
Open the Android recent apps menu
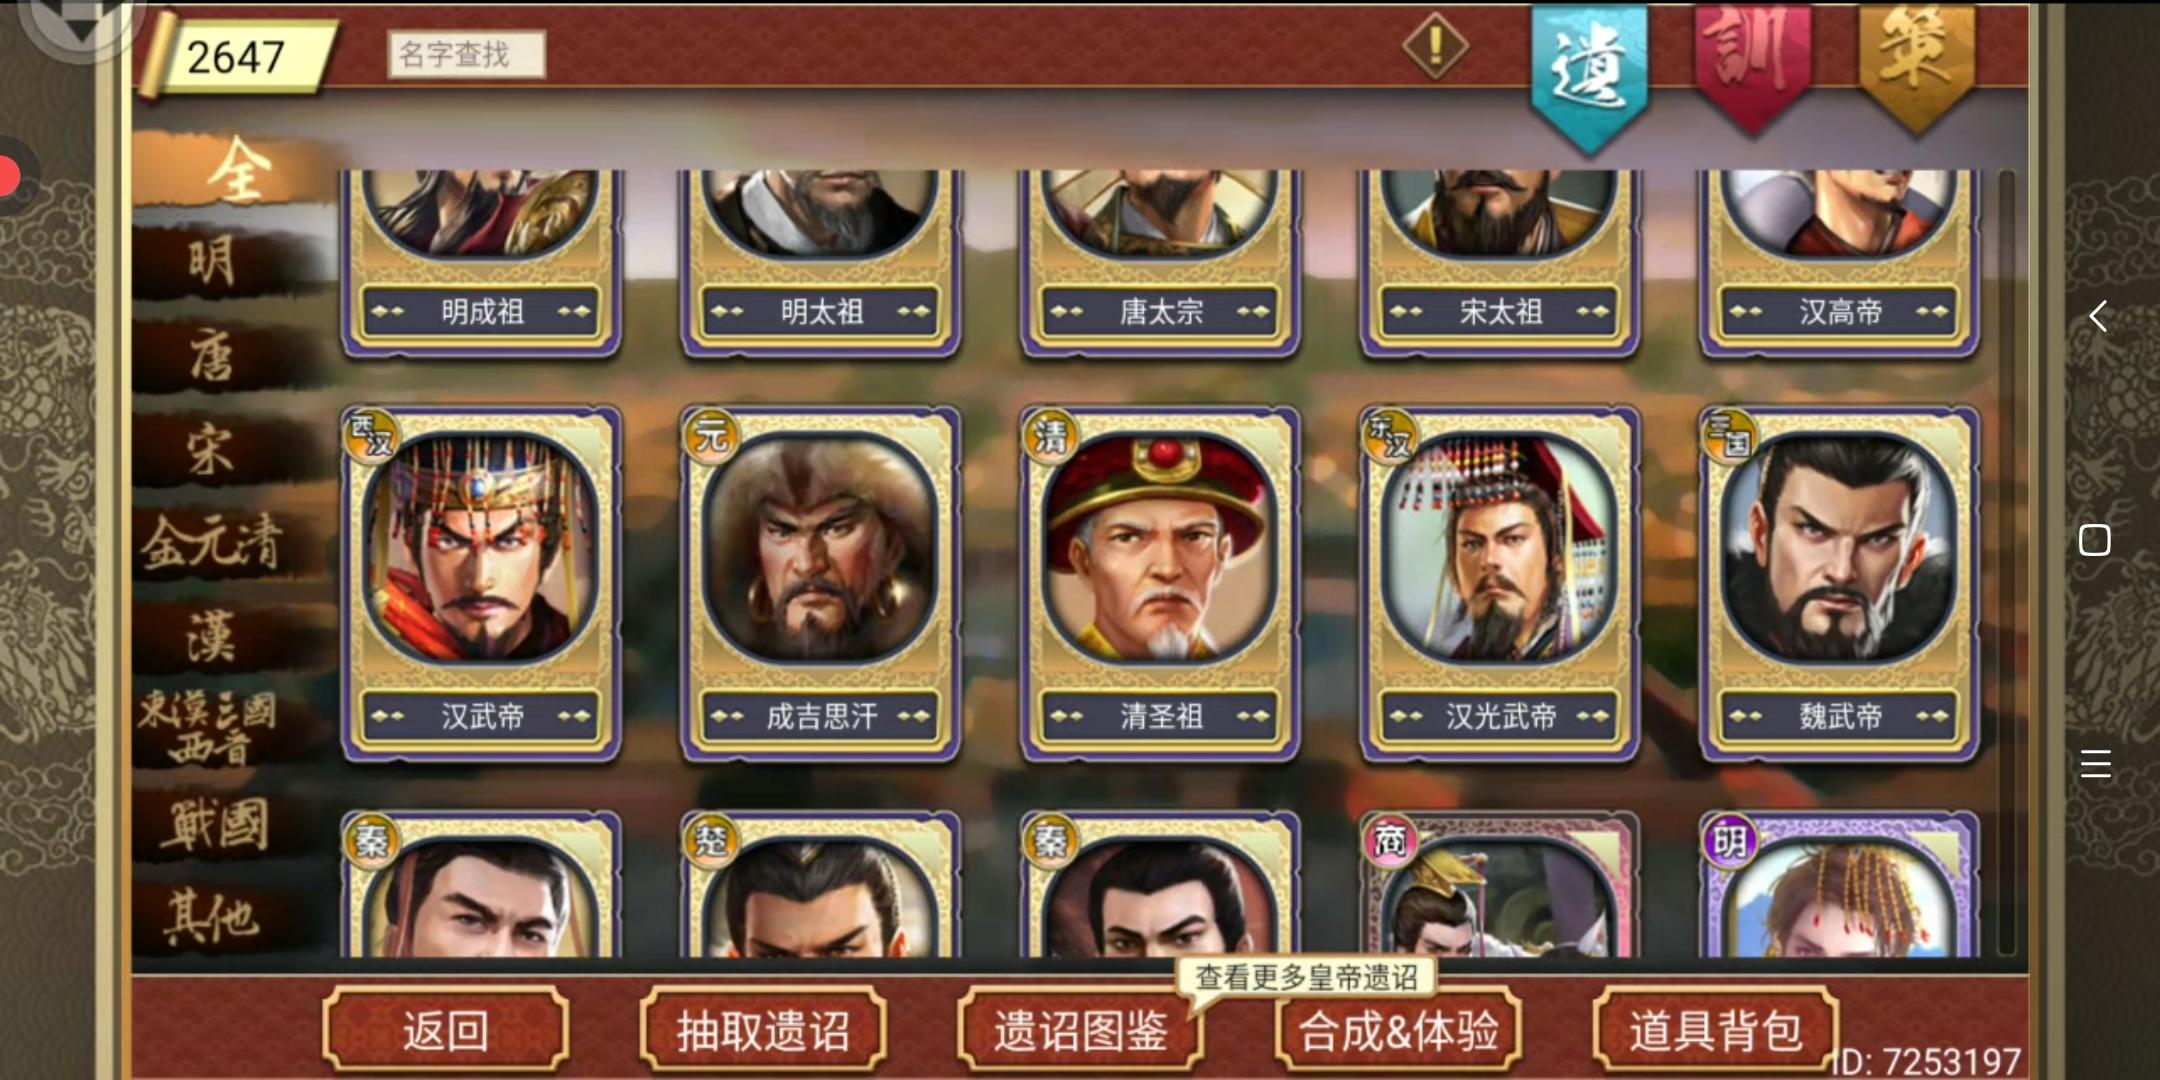[2095, 763]
